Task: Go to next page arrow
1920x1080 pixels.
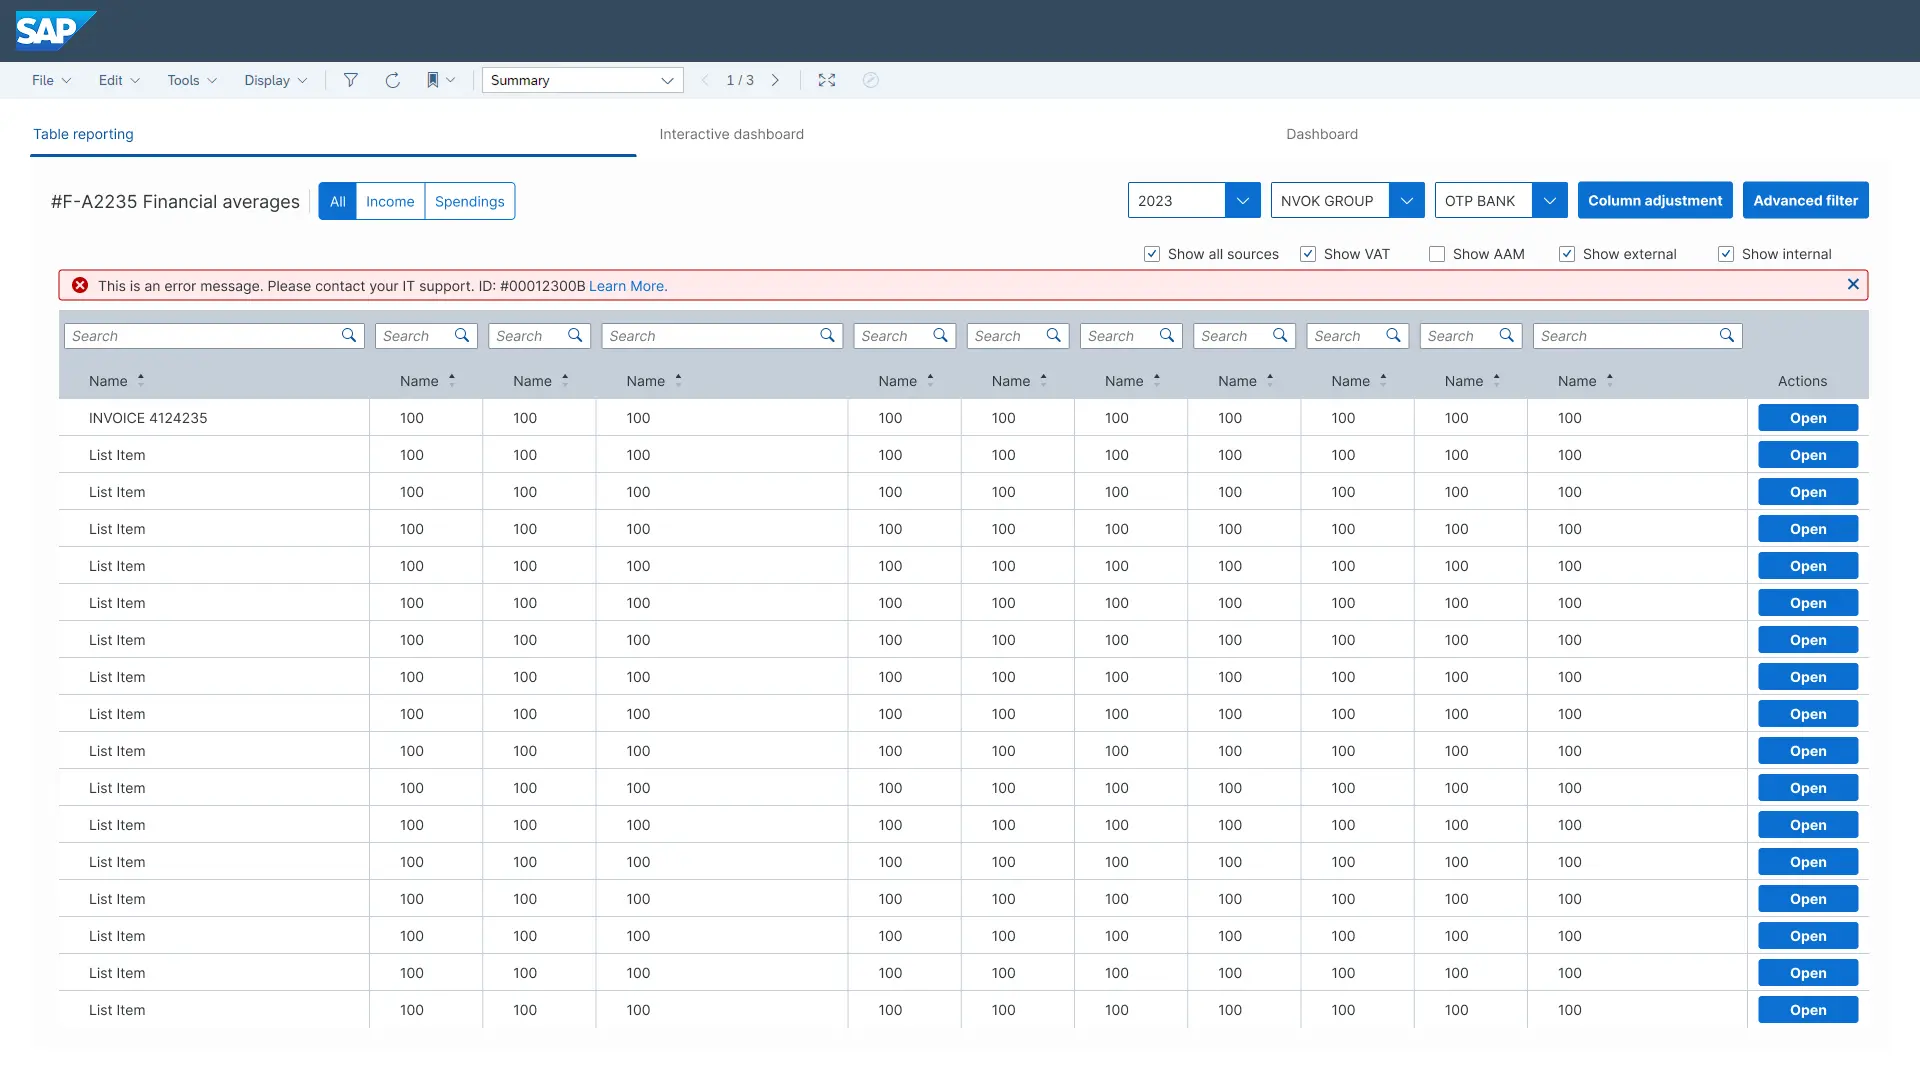Action: [x=775, y=80]
